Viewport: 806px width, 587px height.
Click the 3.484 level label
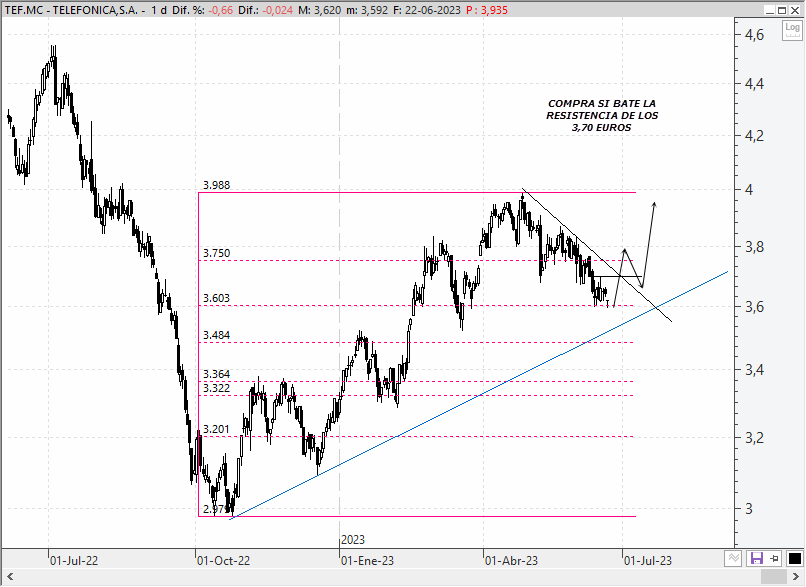(x=216, y=335)
